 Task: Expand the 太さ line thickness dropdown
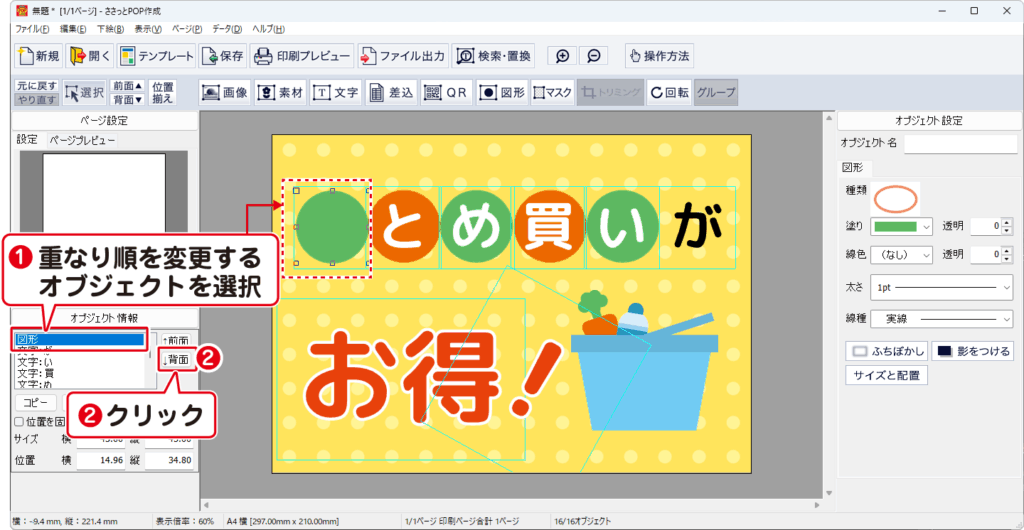(942, 287)
